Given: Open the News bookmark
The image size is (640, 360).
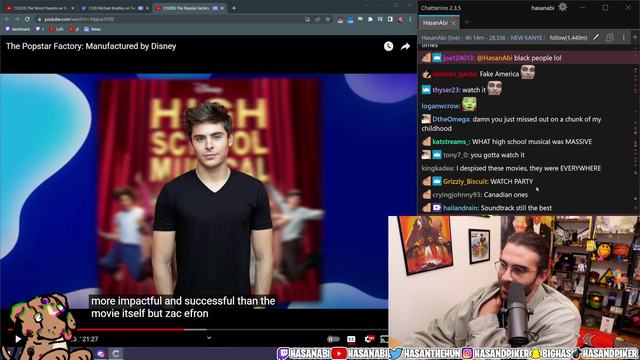Looking at the screenshot, I should click(93, 29).
